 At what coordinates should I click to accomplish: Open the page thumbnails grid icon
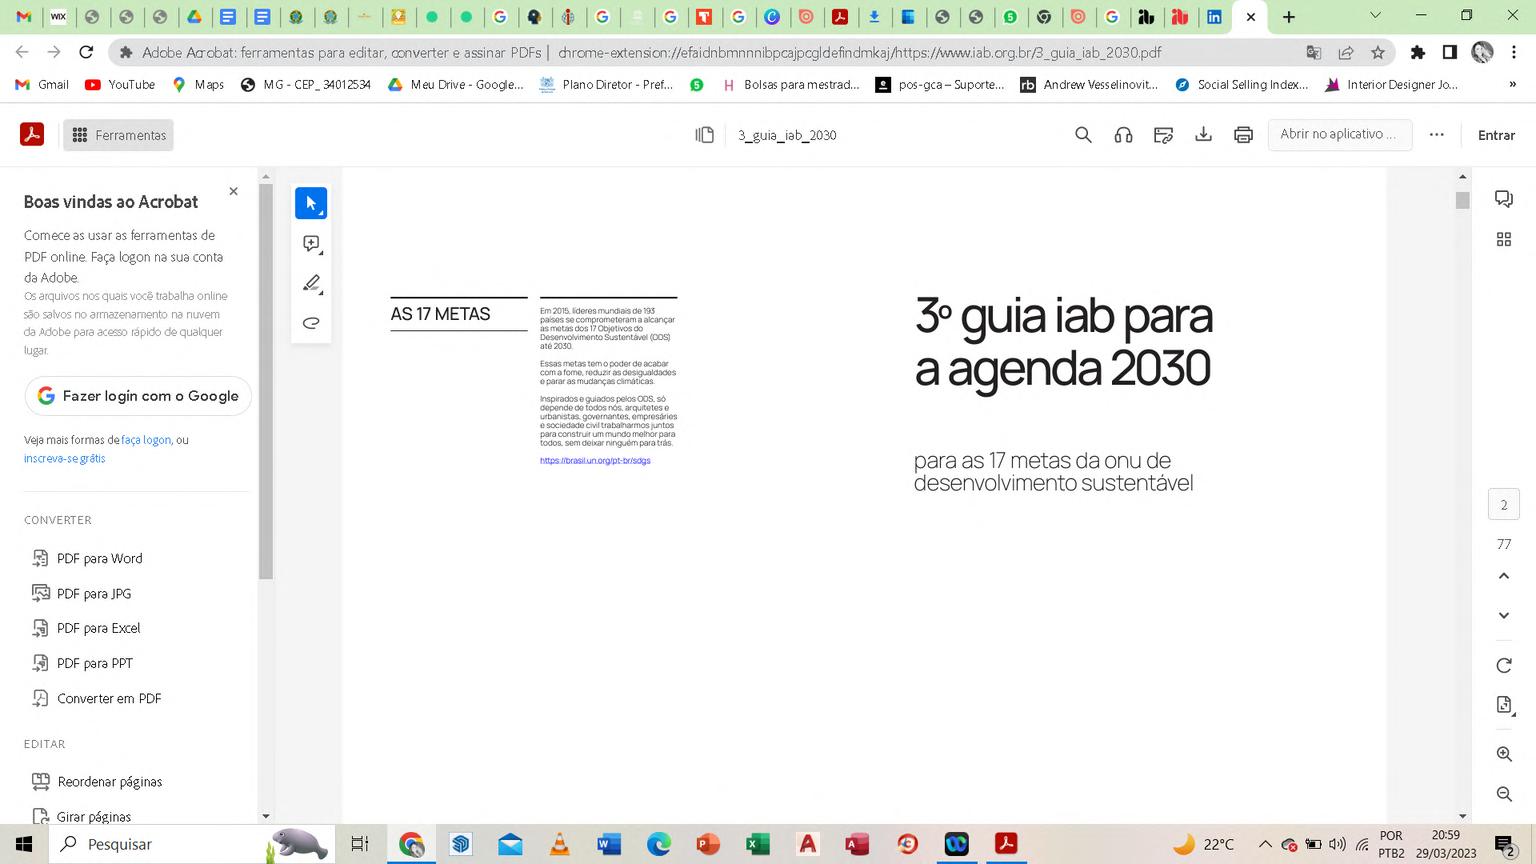(1503, 239)
